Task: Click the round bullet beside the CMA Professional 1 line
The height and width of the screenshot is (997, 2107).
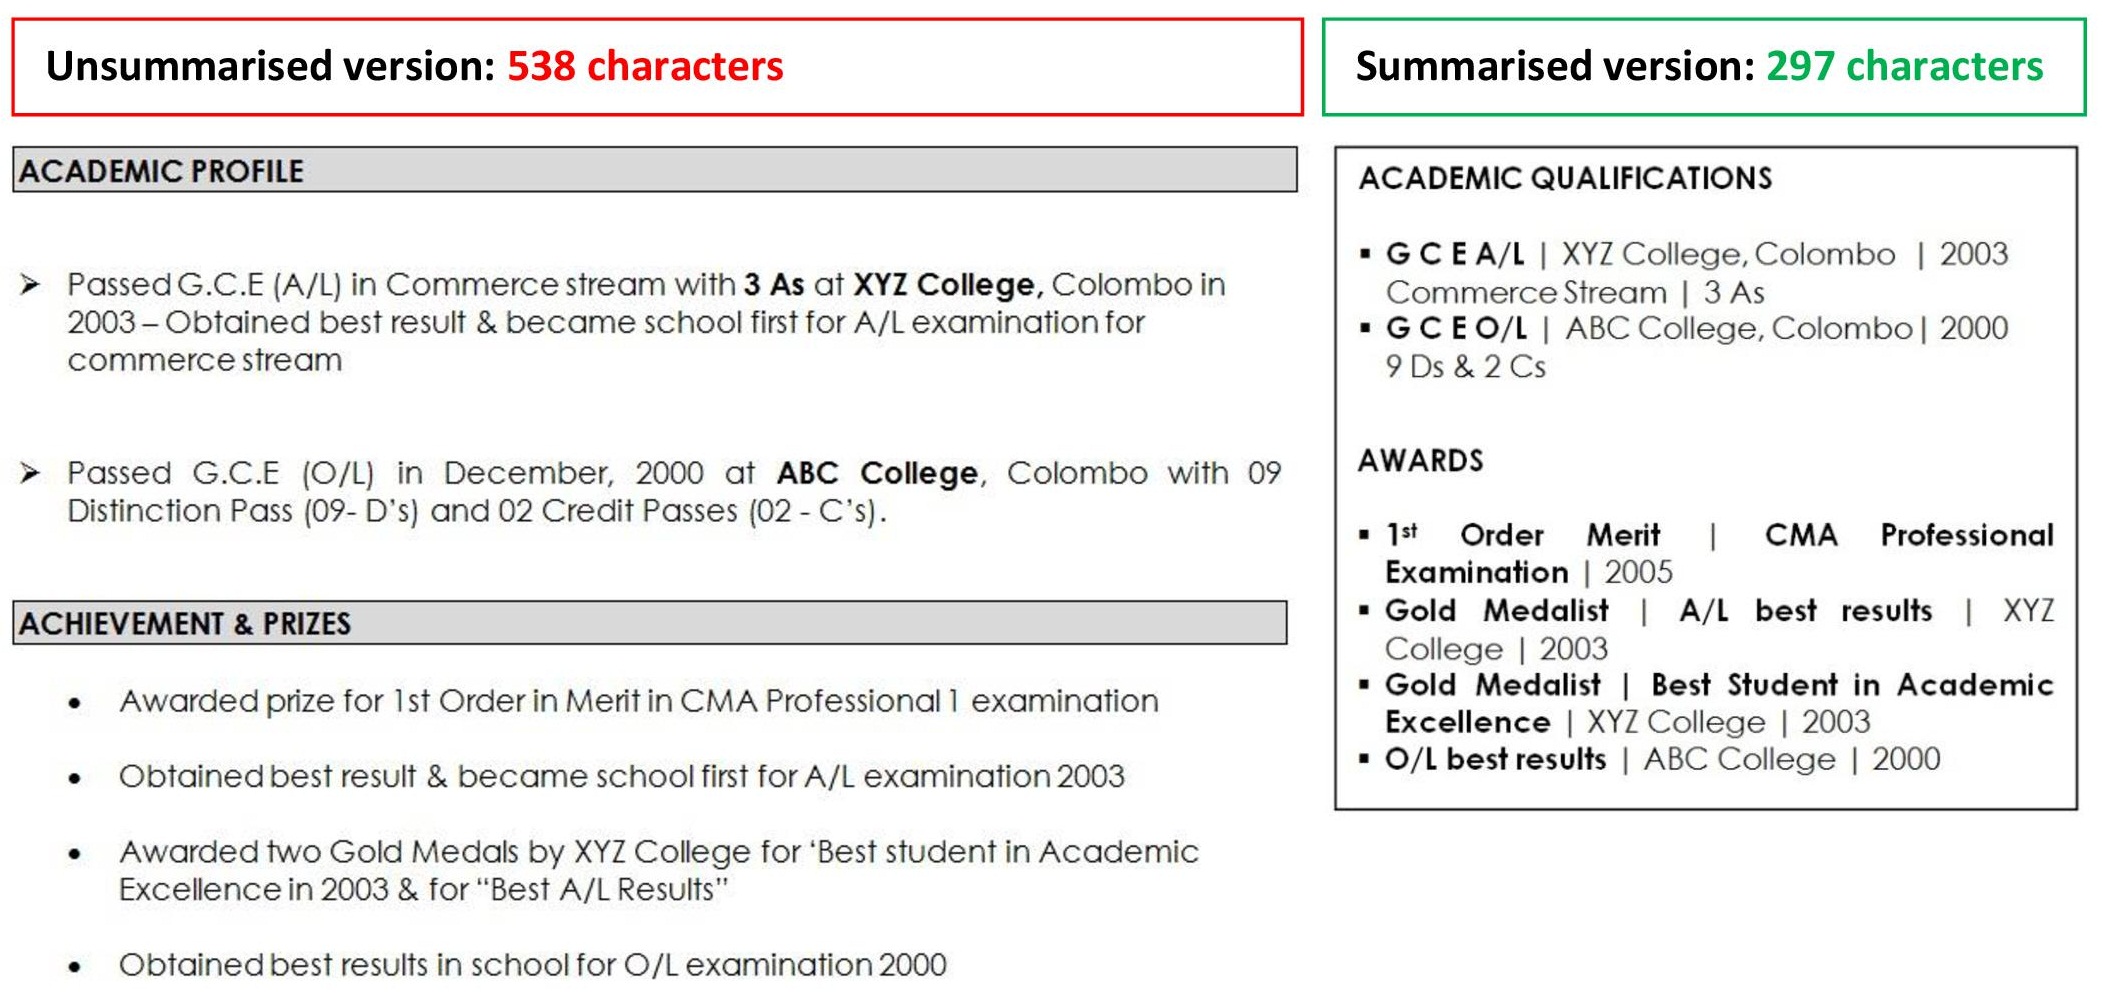Action: point(75,704)
